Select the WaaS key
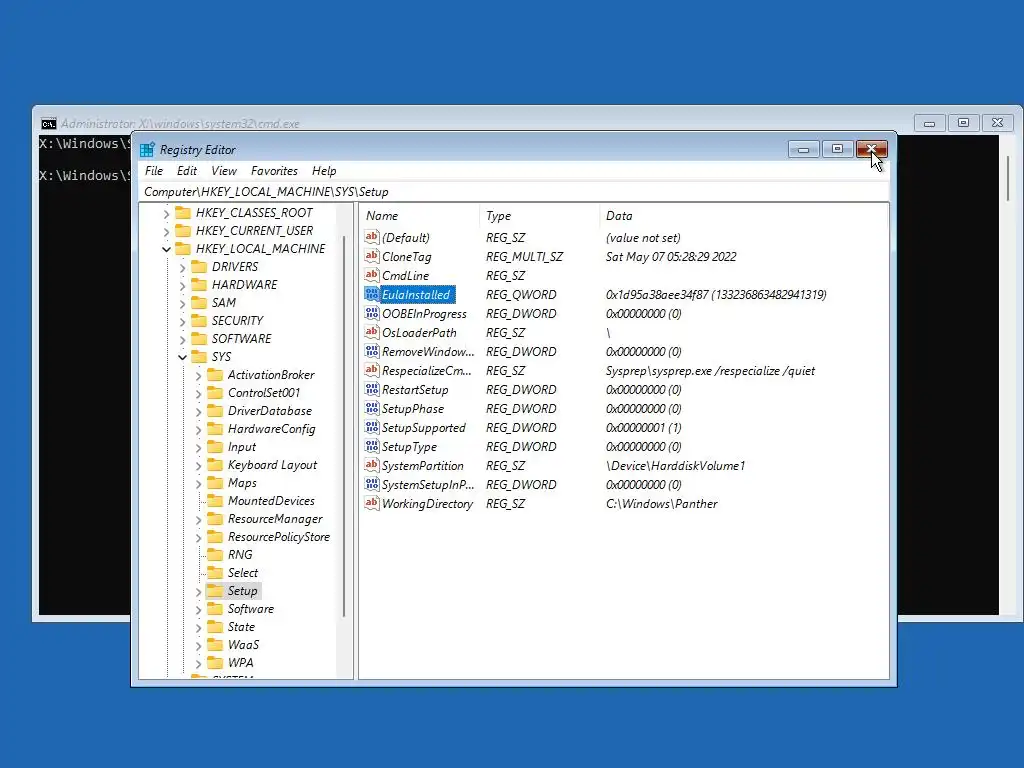1024x768 pixels. [x=243, y=645]
